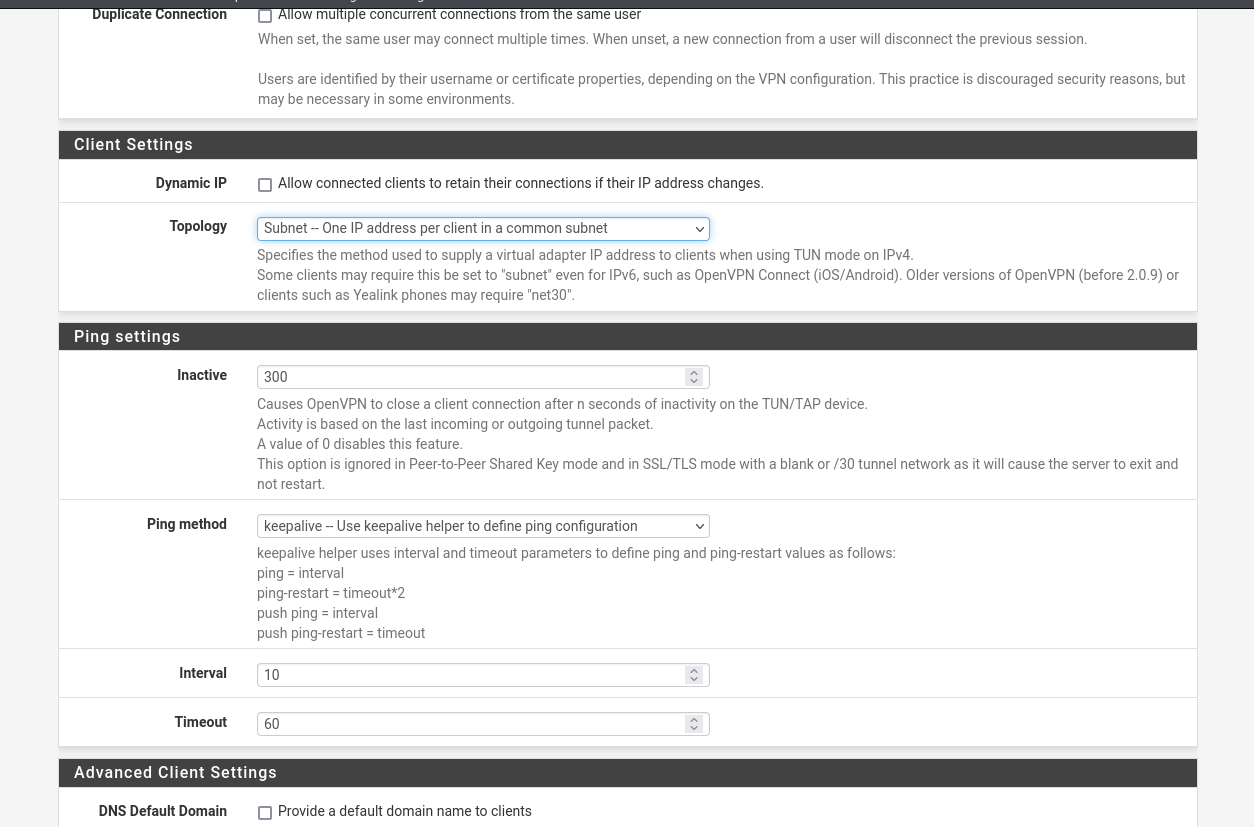1254x827 pixels.
Task: Expand the Ping method dropdown
Action: (x=483, y=526)
